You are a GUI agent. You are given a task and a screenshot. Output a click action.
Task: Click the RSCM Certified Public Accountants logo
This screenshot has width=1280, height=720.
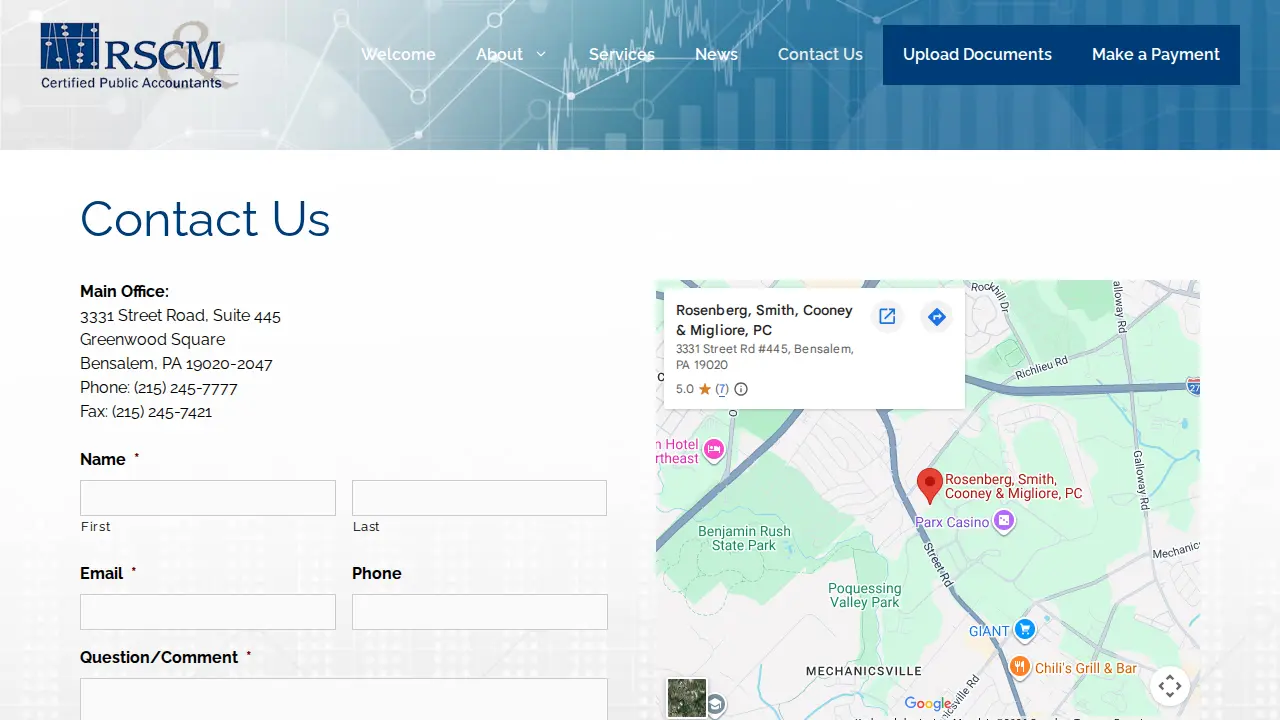point(138,55)
